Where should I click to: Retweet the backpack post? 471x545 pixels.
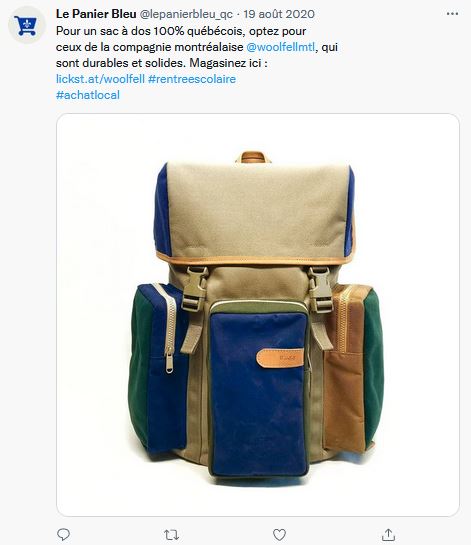click(171, 534)
